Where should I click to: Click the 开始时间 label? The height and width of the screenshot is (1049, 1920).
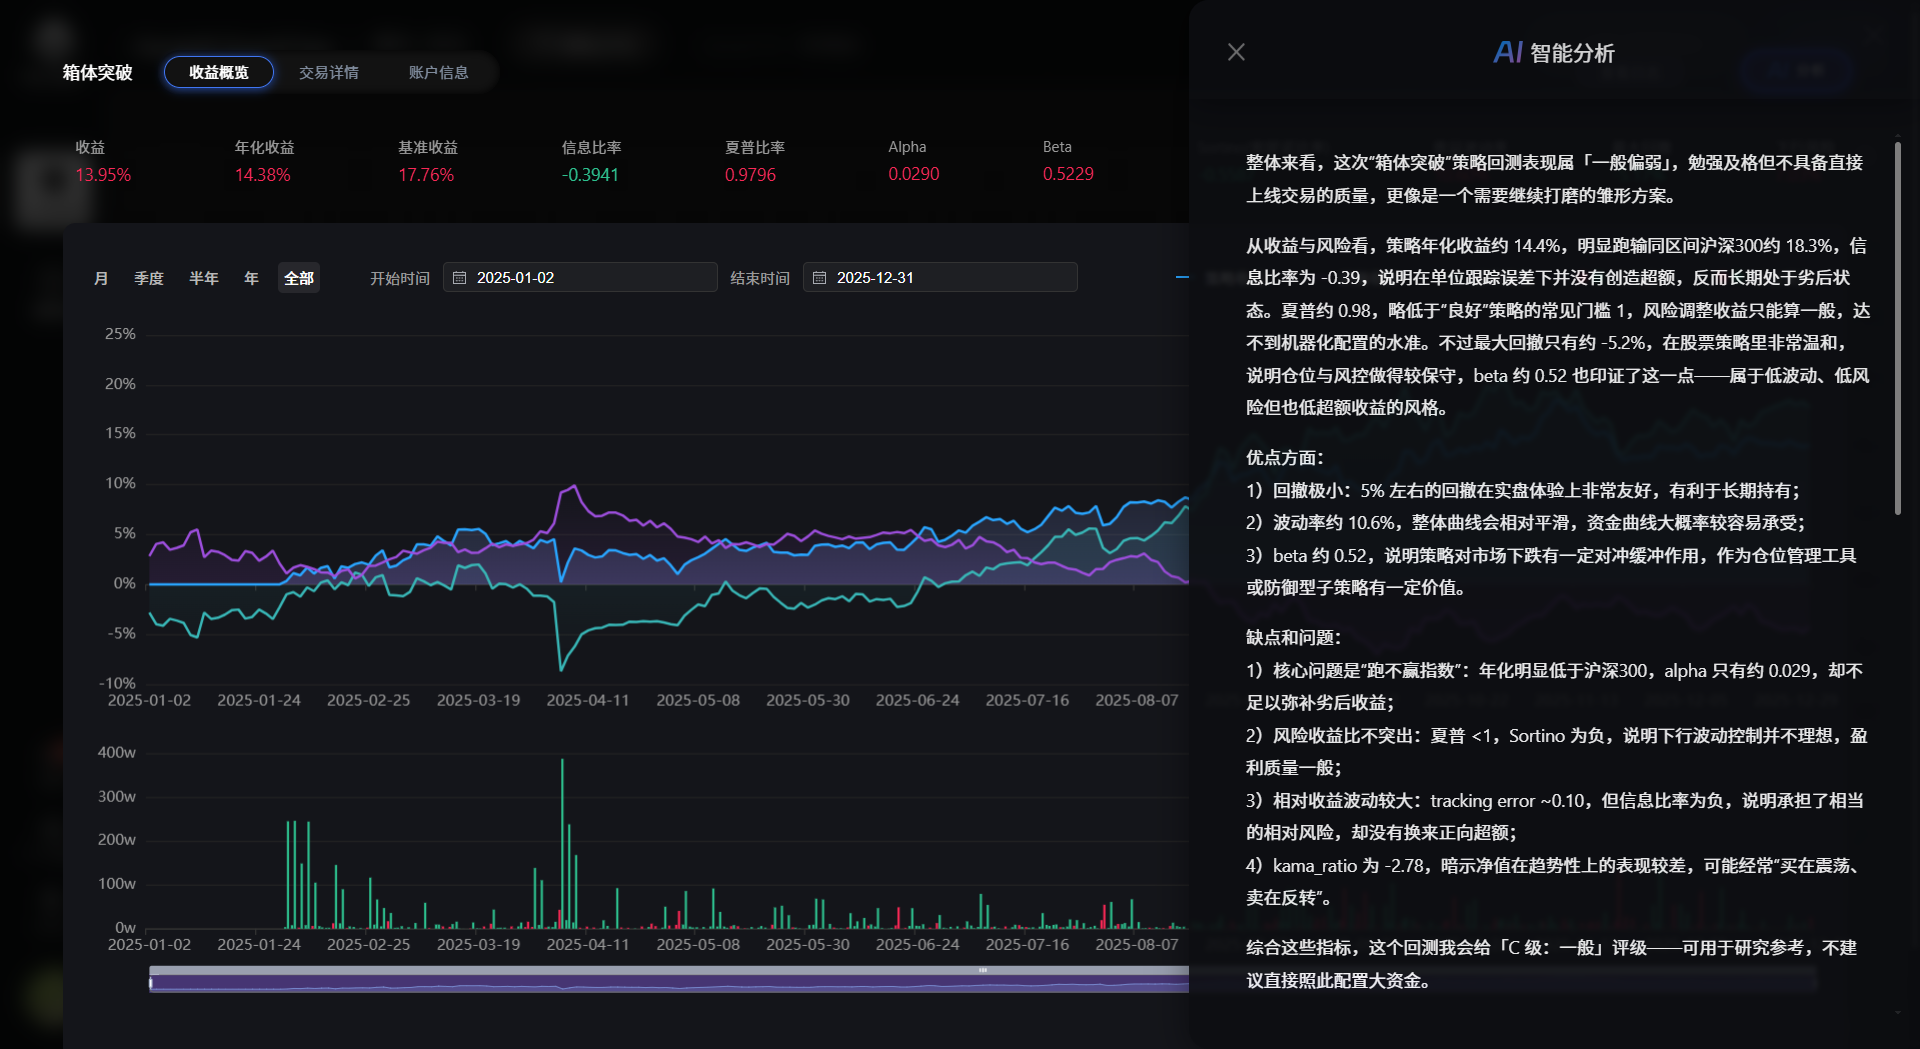[x=400, y=278]
